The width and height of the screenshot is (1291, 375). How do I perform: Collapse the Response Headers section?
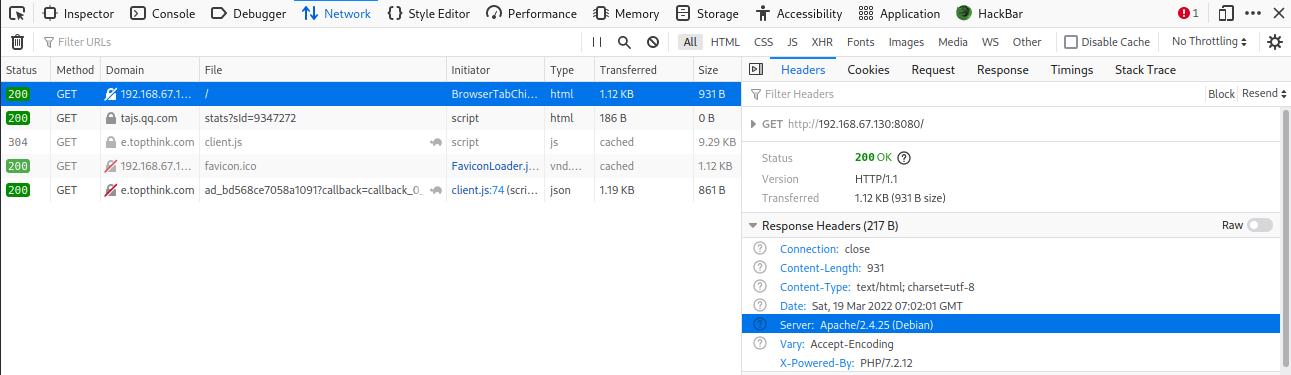(x=753, y=226)
